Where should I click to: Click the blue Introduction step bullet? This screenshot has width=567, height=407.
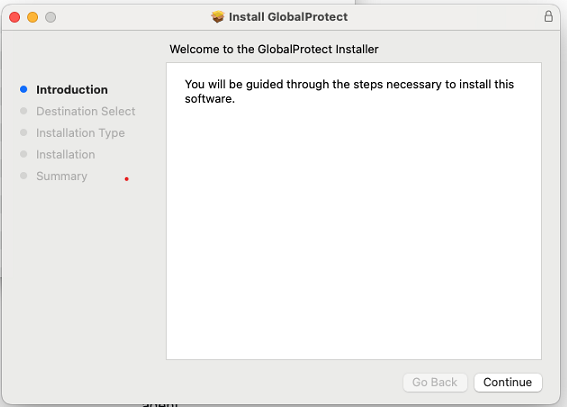pos(24,89)
